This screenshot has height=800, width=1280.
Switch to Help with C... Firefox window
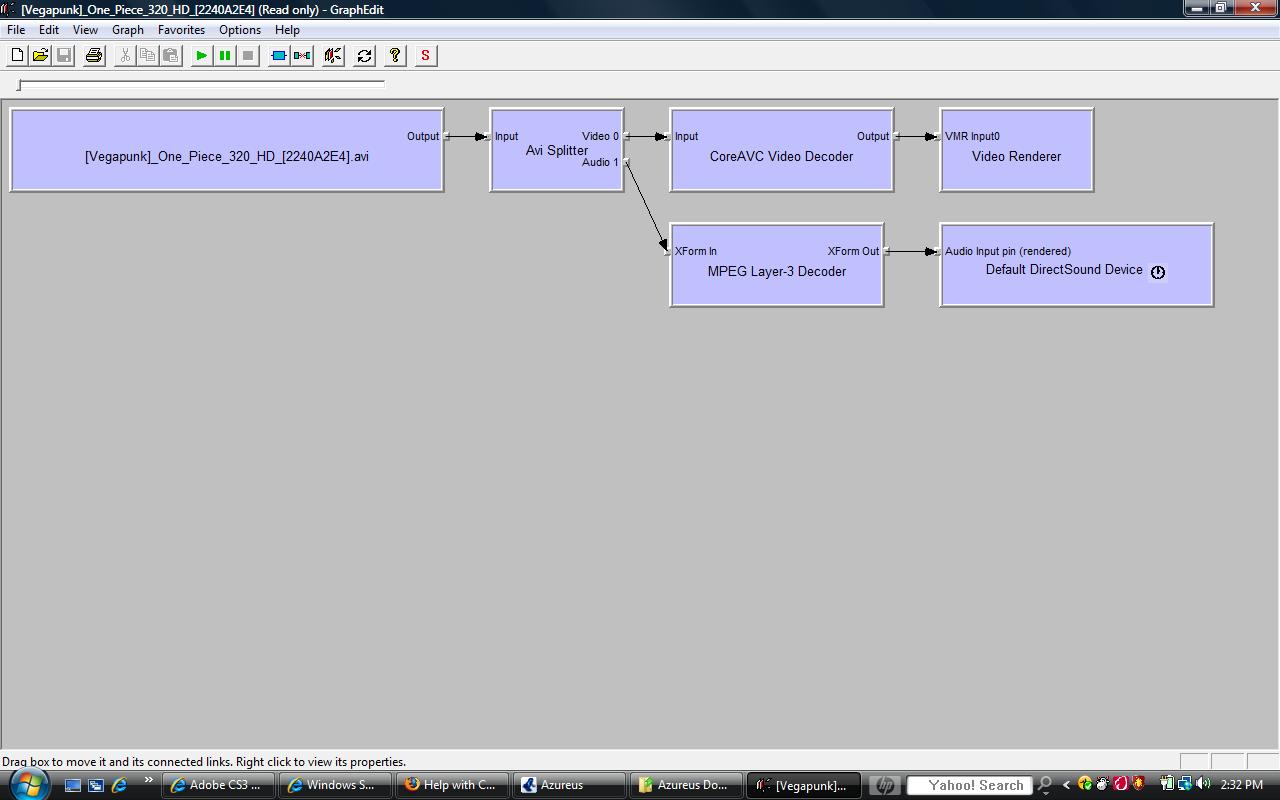452,785
